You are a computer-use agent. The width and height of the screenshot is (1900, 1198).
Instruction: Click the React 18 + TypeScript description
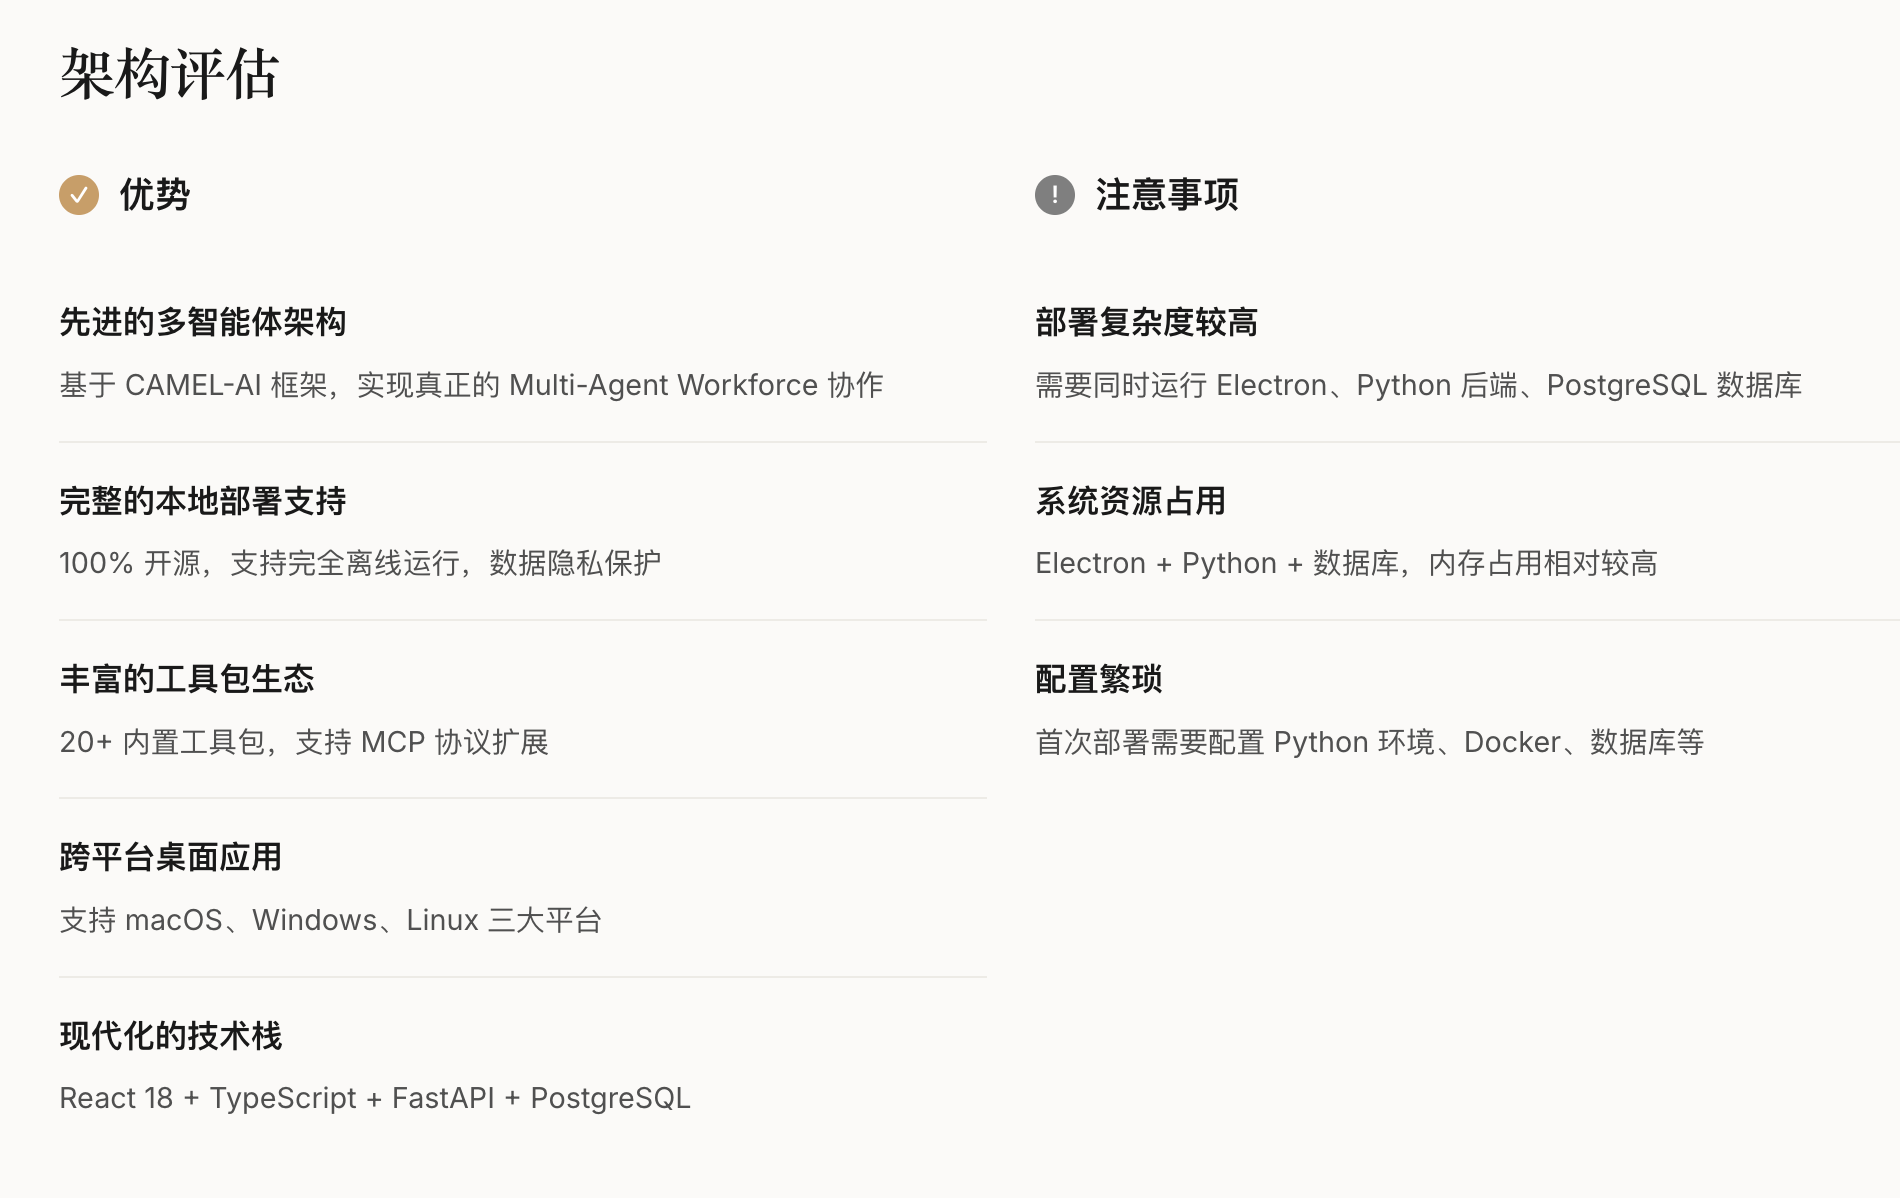(375, 1098)
